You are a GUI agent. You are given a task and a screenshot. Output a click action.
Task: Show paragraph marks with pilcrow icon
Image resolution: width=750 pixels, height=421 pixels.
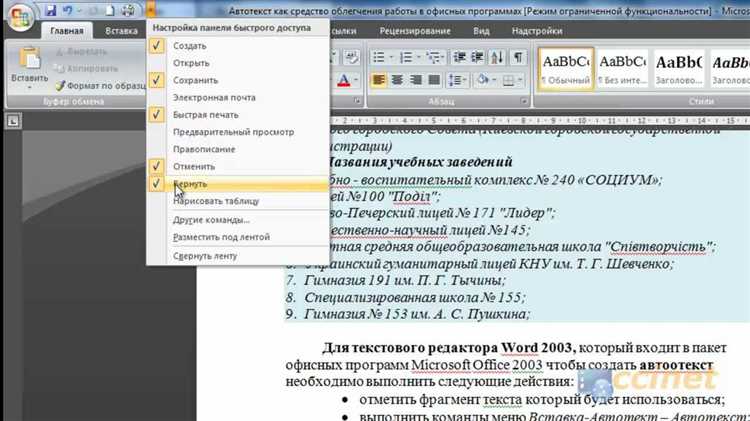point(518,57)
